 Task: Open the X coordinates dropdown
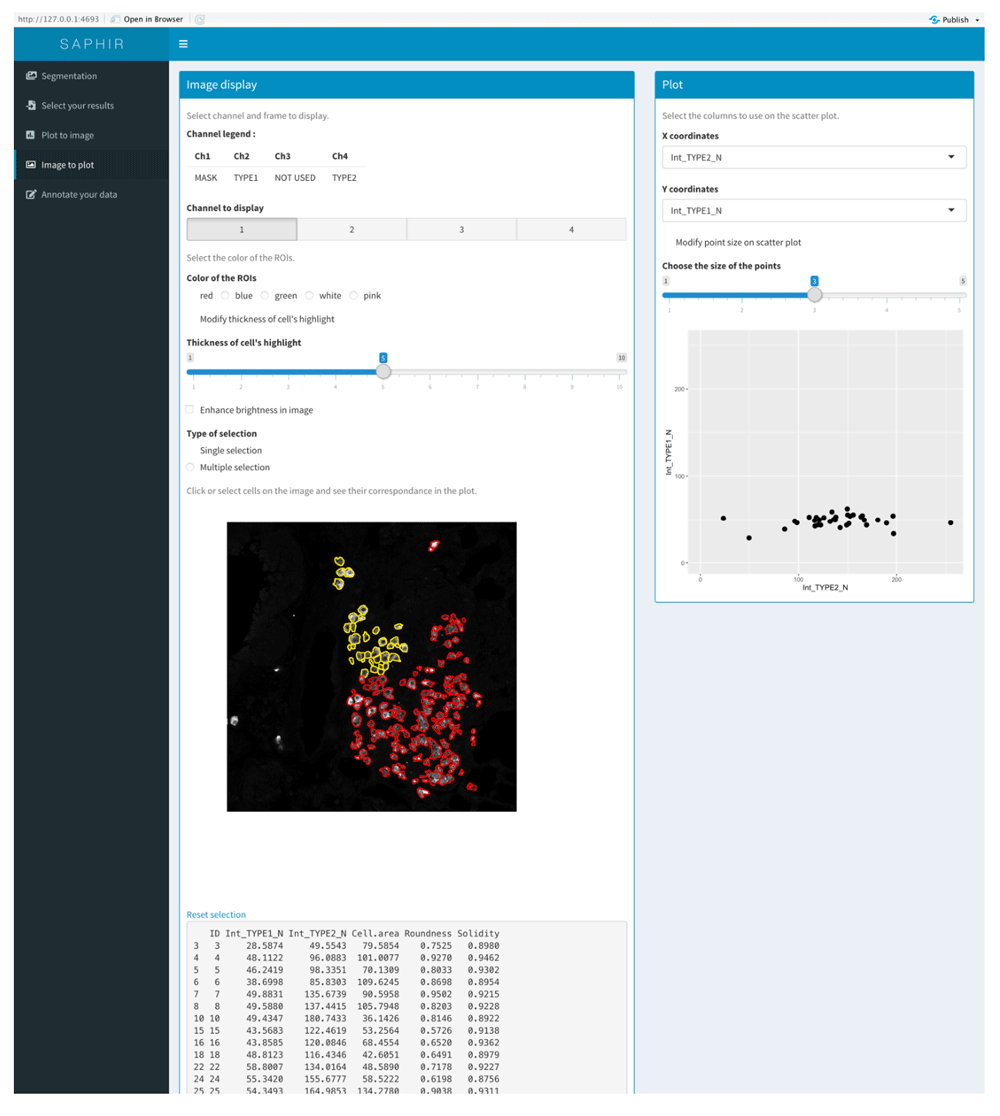coord(814,157)
